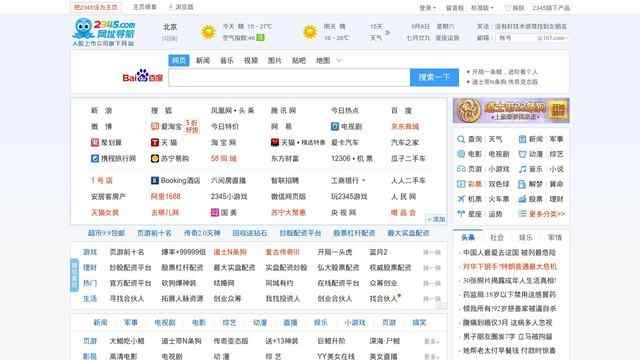The height and width of the screenshot is (360, 640).
Task: Click the Baidu search input field
Action: point(289,78)
